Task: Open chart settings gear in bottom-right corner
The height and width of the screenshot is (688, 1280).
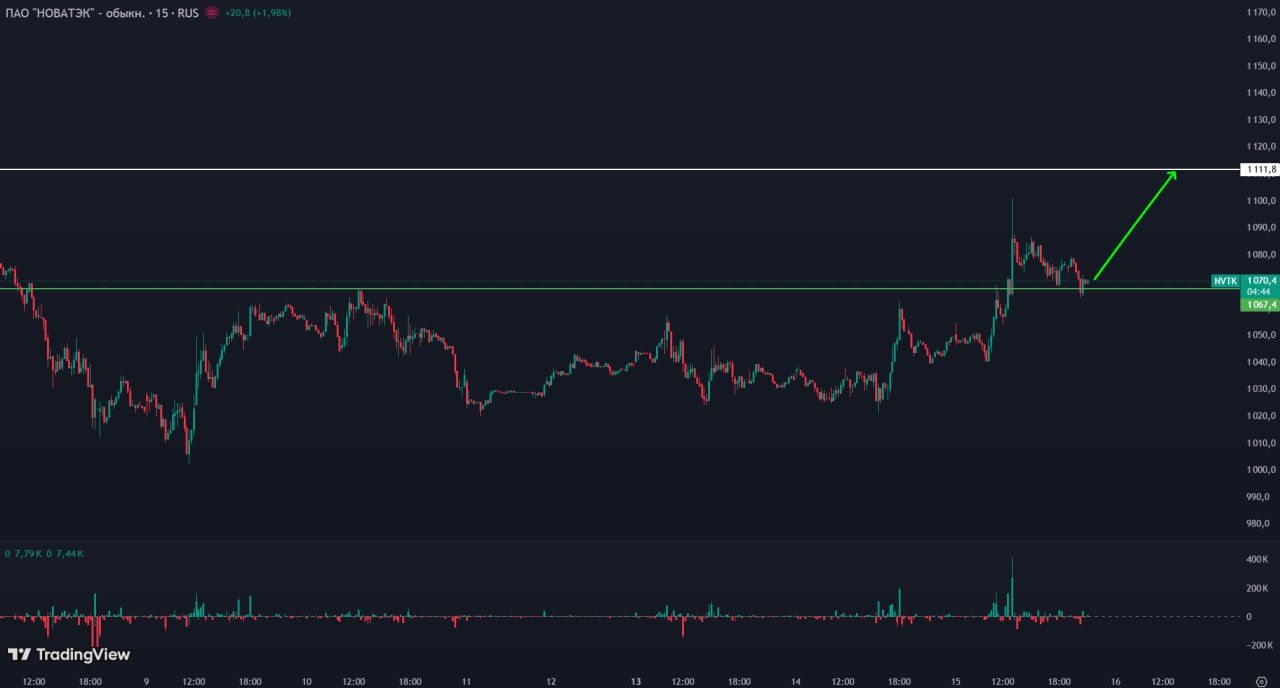Action: coord(1260,681)
